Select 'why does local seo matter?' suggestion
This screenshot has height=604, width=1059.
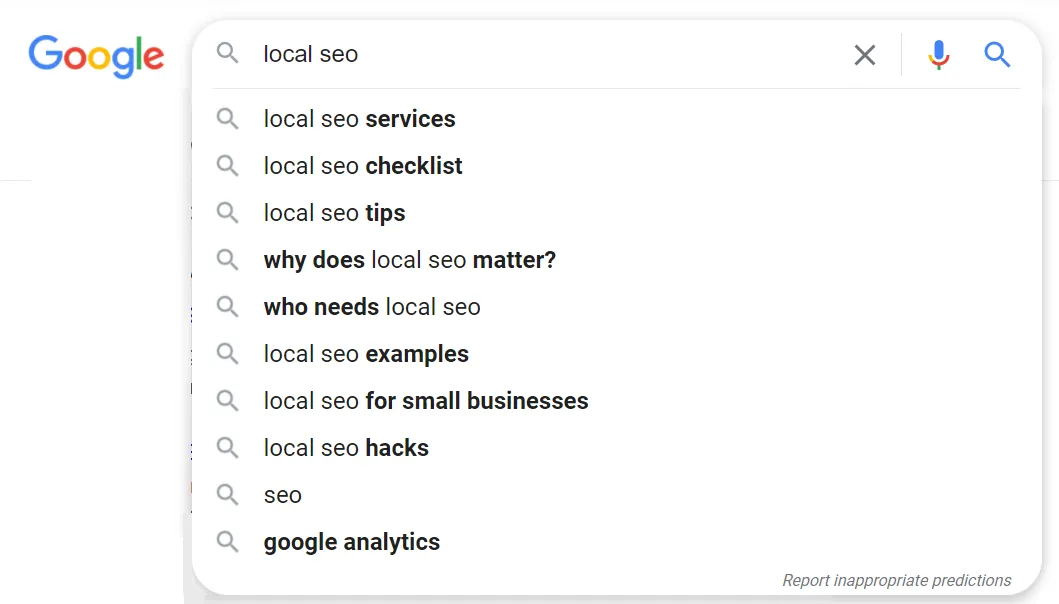(409, 260)
